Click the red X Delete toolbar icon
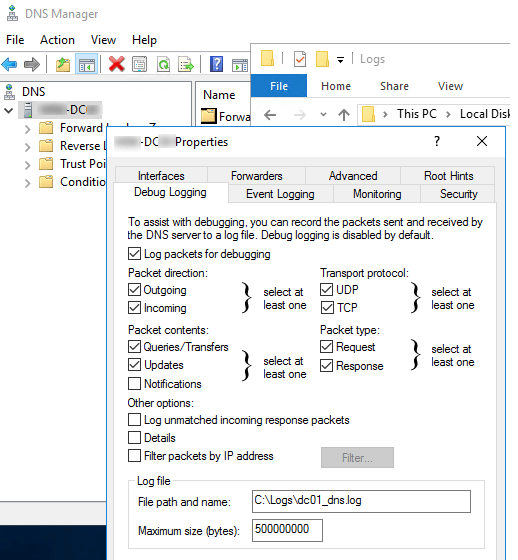The width and height of the screenshot is (518, 560). (116, 65)
